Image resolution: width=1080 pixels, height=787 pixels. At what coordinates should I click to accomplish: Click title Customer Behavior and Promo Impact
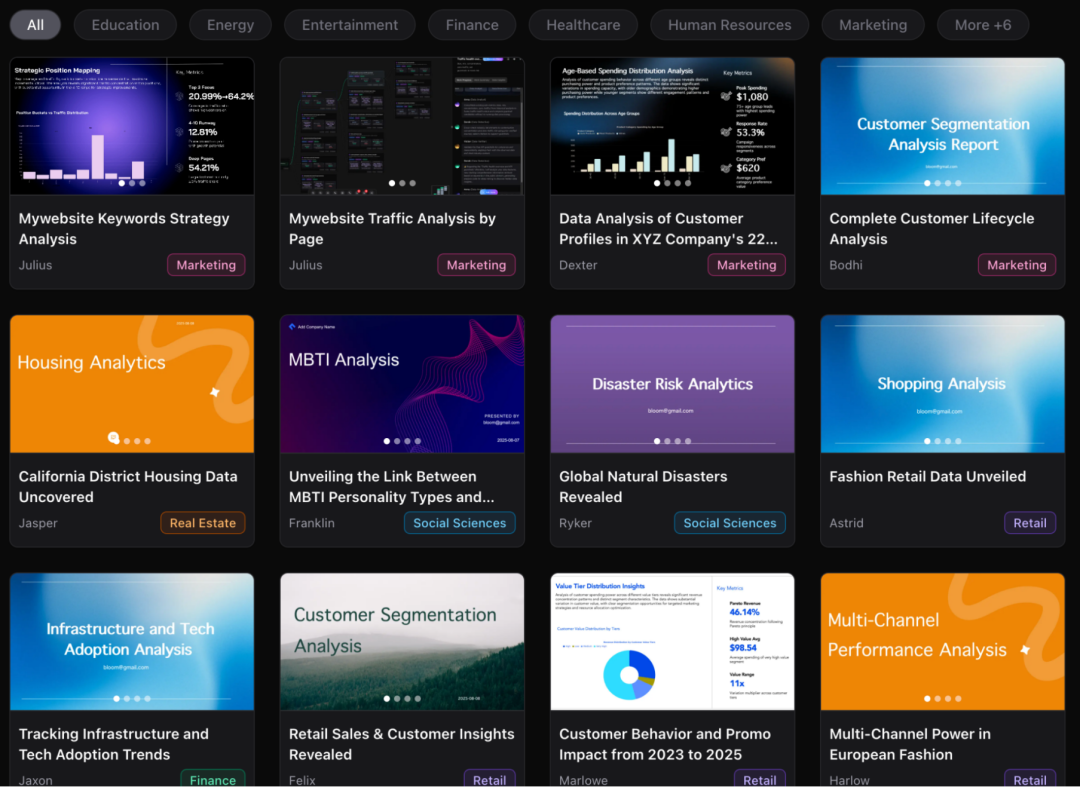[x=665, y=744]
